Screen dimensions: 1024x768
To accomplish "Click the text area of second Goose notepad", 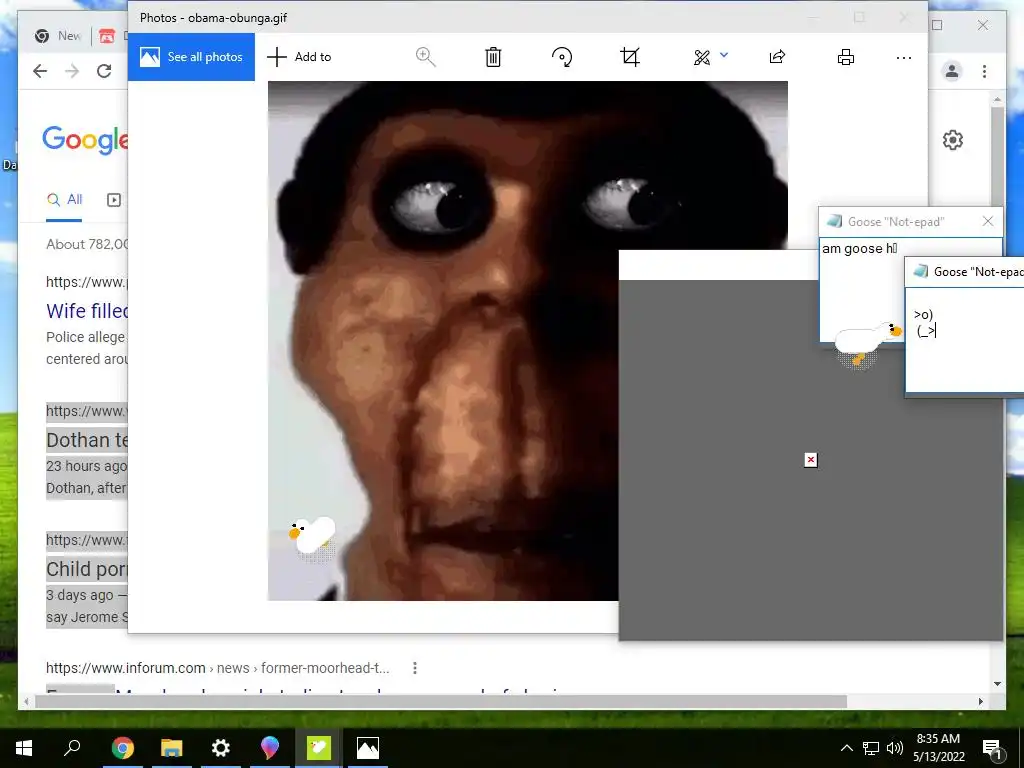I will 965,340.
